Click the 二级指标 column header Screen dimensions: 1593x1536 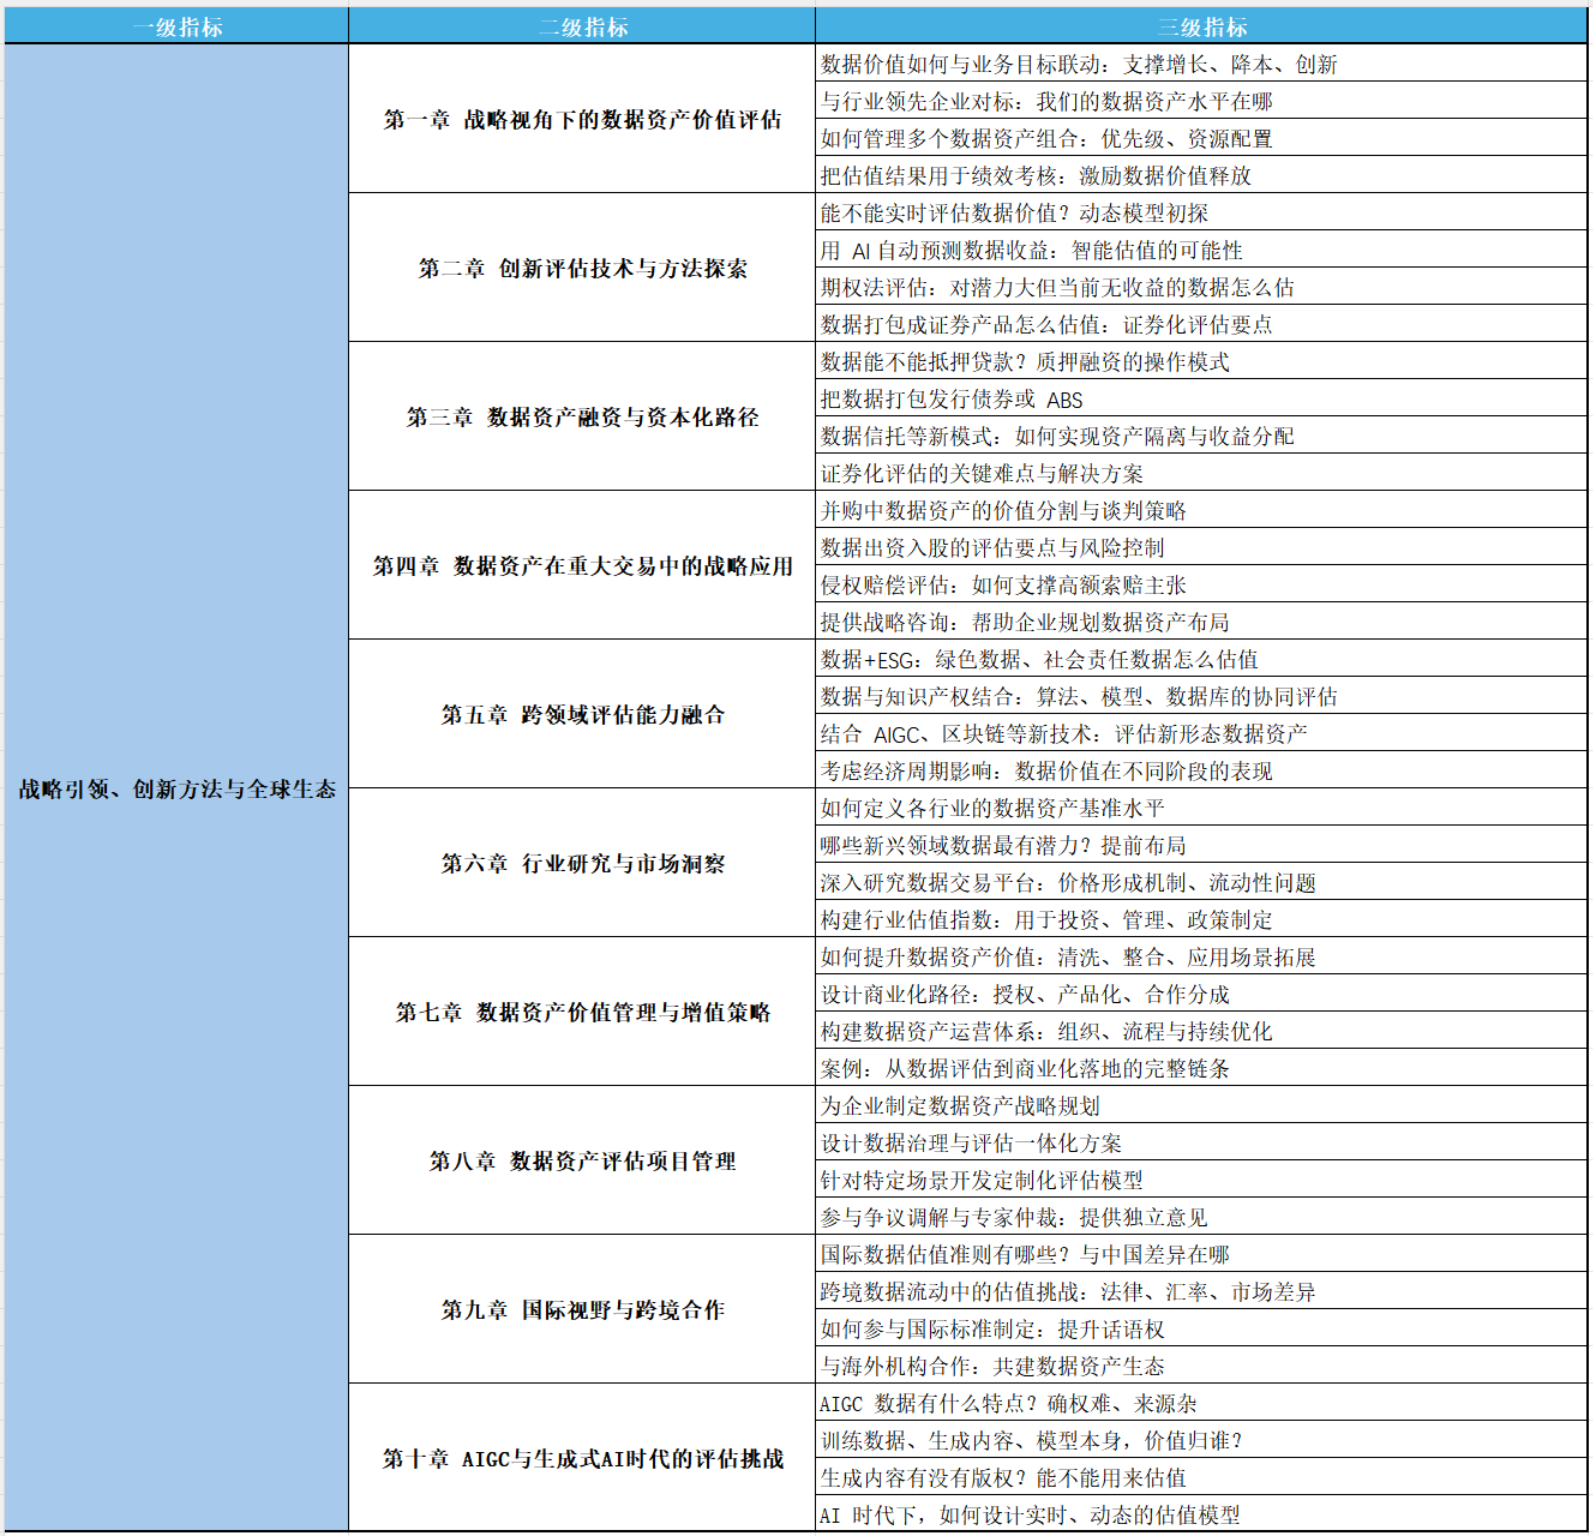coord(582,27)
